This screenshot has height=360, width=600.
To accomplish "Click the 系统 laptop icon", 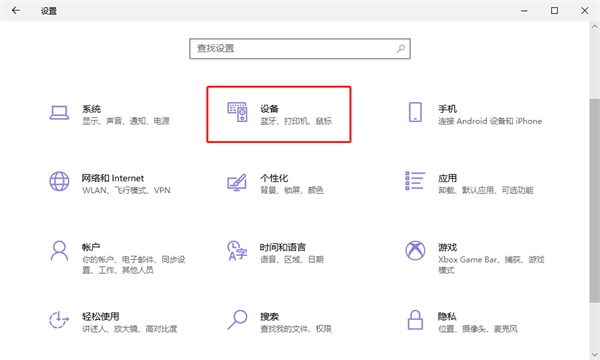I will [x=59, y=113].
